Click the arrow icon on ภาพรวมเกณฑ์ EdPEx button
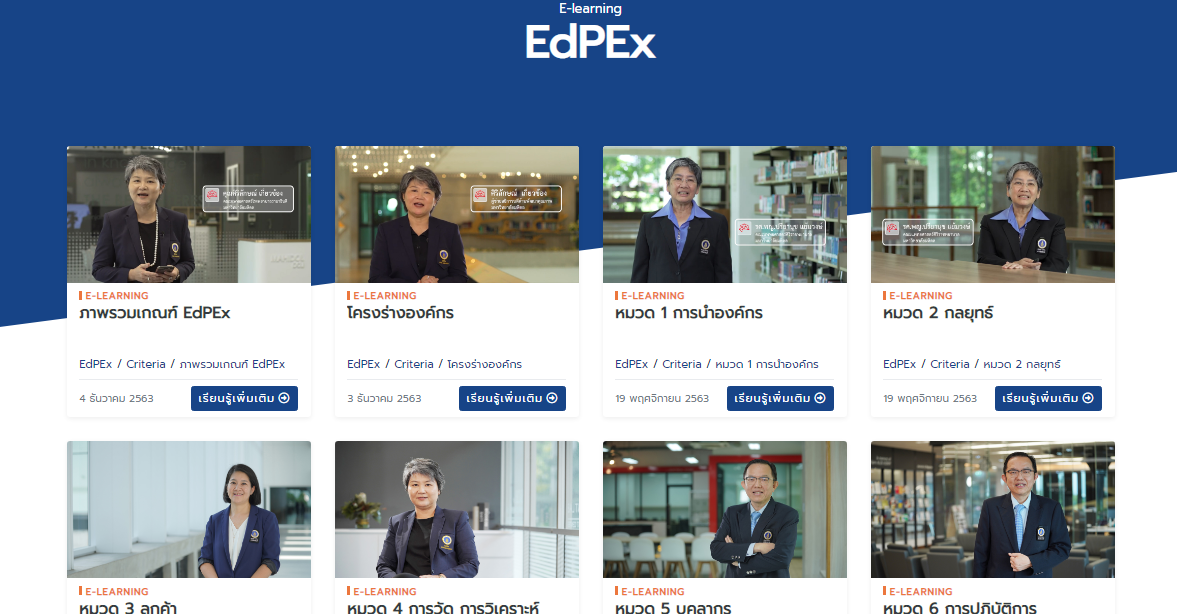The width and height of the screenshot is (1177, 614). click(x=284, y=398)
